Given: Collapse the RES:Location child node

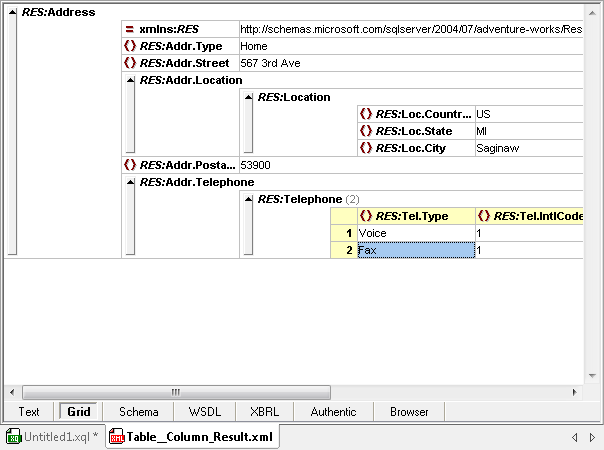Looking at the screenshot, I should pyautogui.click(x=248, y=97).
